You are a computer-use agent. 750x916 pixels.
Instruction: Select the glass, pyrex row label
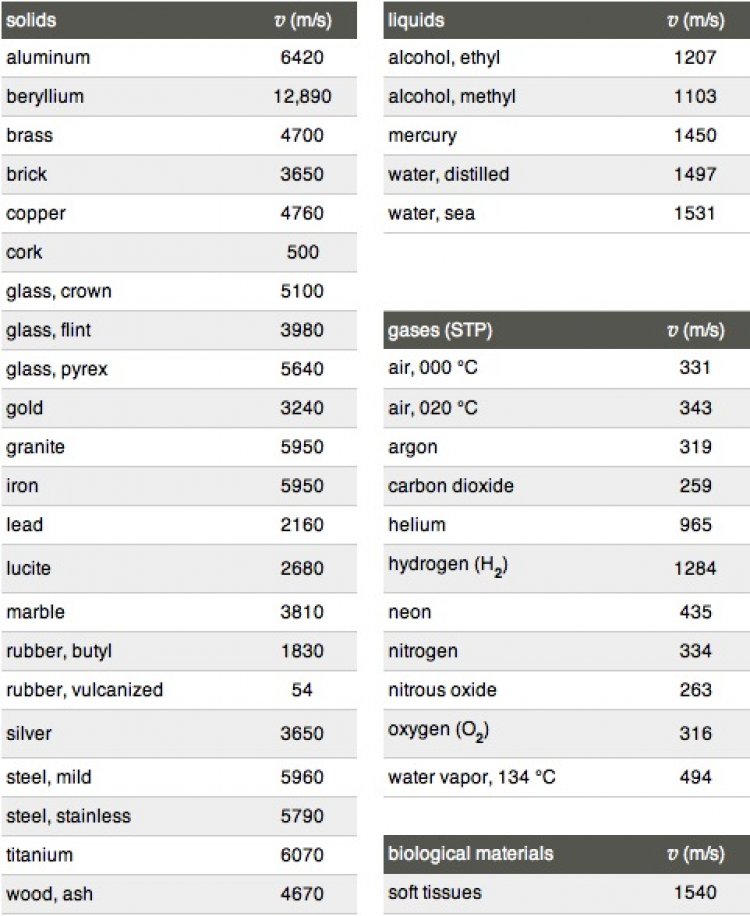(x=57, y=369)
